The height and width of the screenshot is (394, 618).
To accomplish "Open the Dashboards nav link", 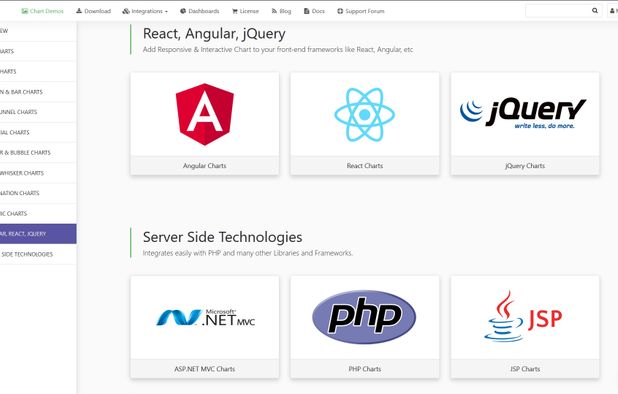I will pos(199,11).
